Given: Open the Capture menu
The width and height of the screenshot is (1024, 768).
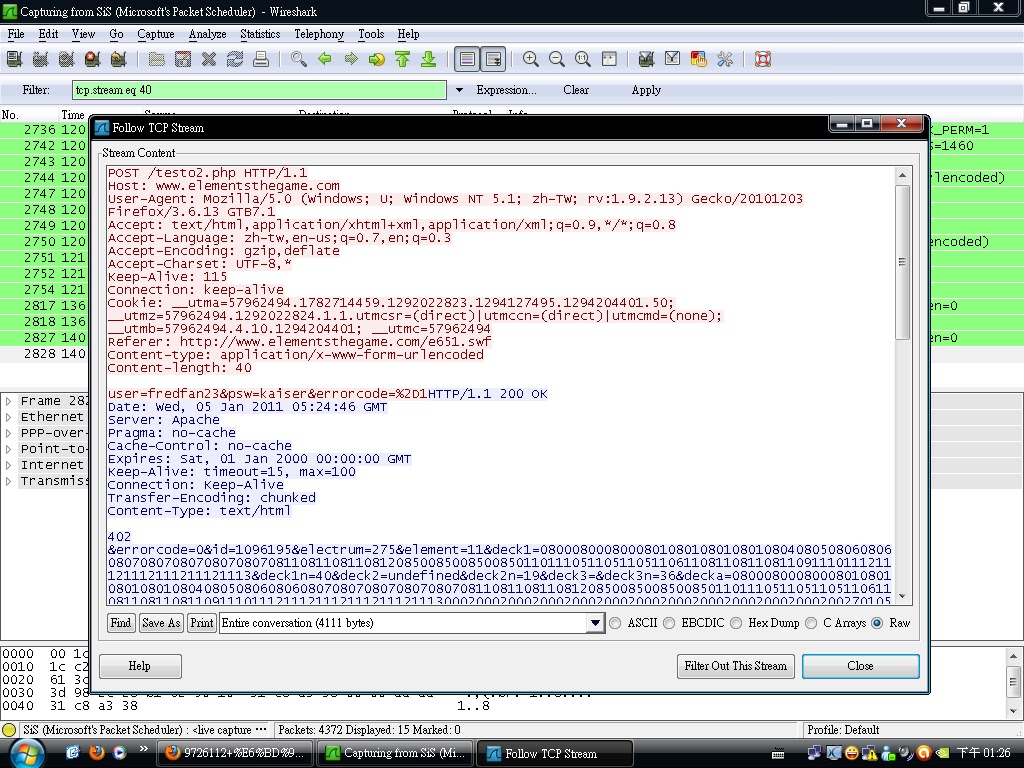Looking at the screenshot, I should tap(155, 34).
